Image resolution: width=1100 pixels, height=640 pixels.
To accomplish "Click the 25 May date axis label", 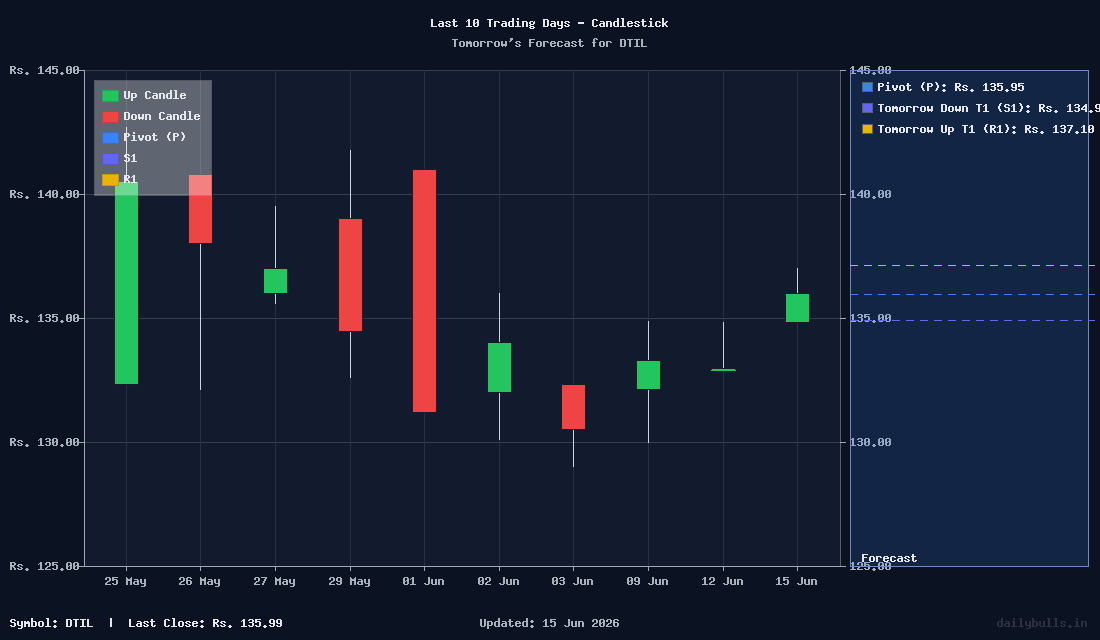I will [x=126, y=582].
